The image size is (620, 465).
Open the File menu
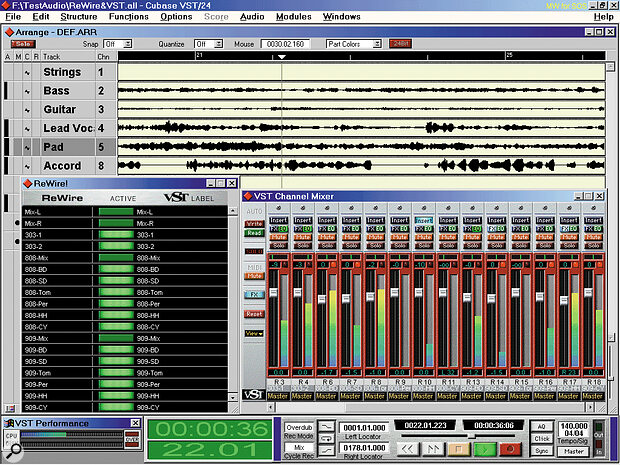(13, 17)
